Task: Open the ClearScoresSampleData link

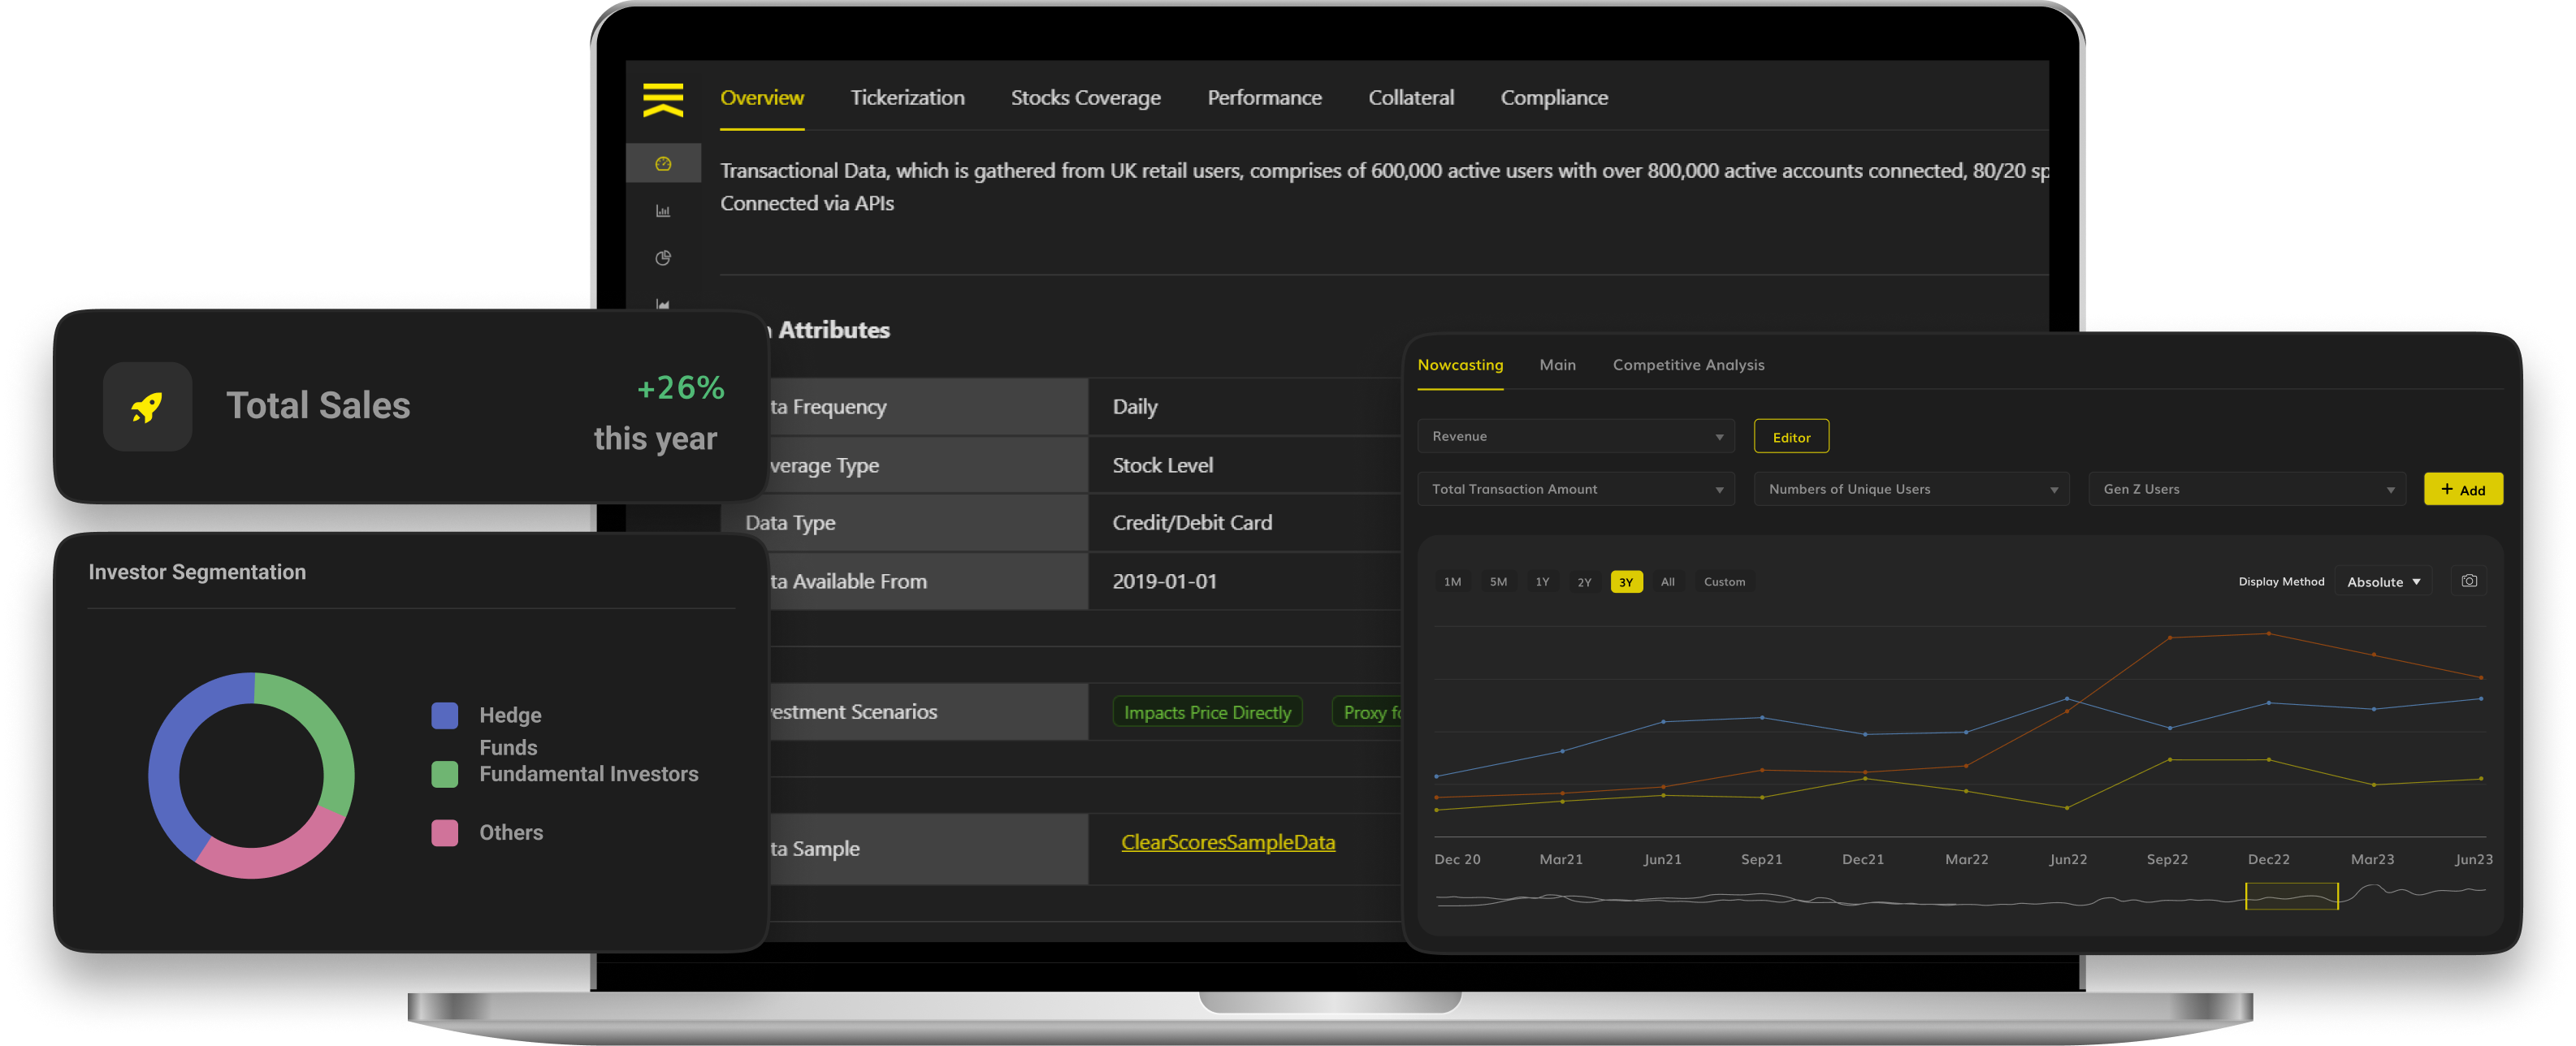Action: pos(1229,842)
